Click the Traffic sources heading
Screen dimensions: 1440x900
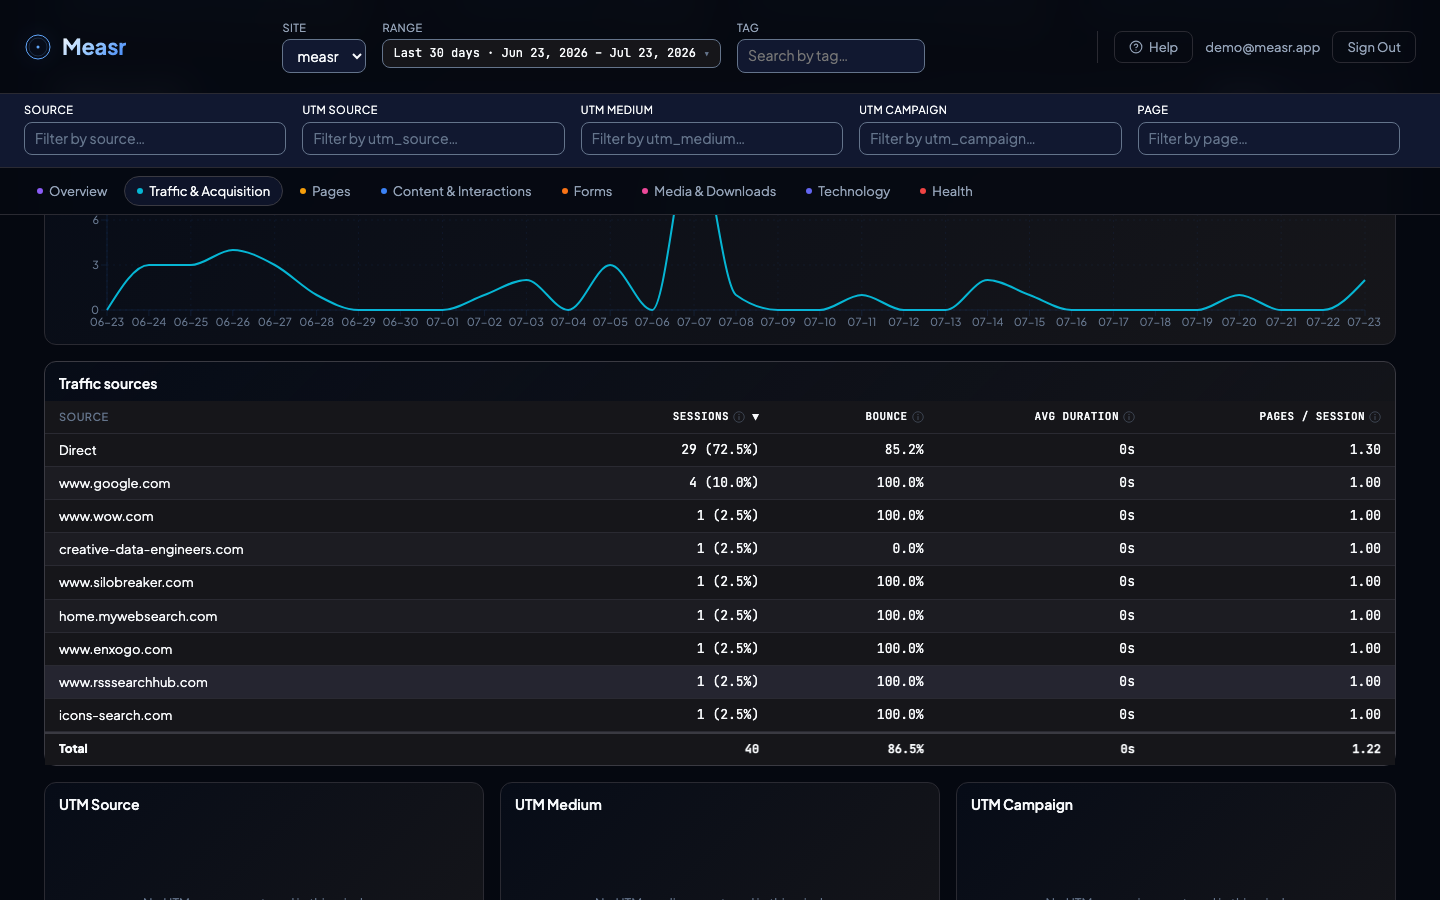(x=108, y=384)
